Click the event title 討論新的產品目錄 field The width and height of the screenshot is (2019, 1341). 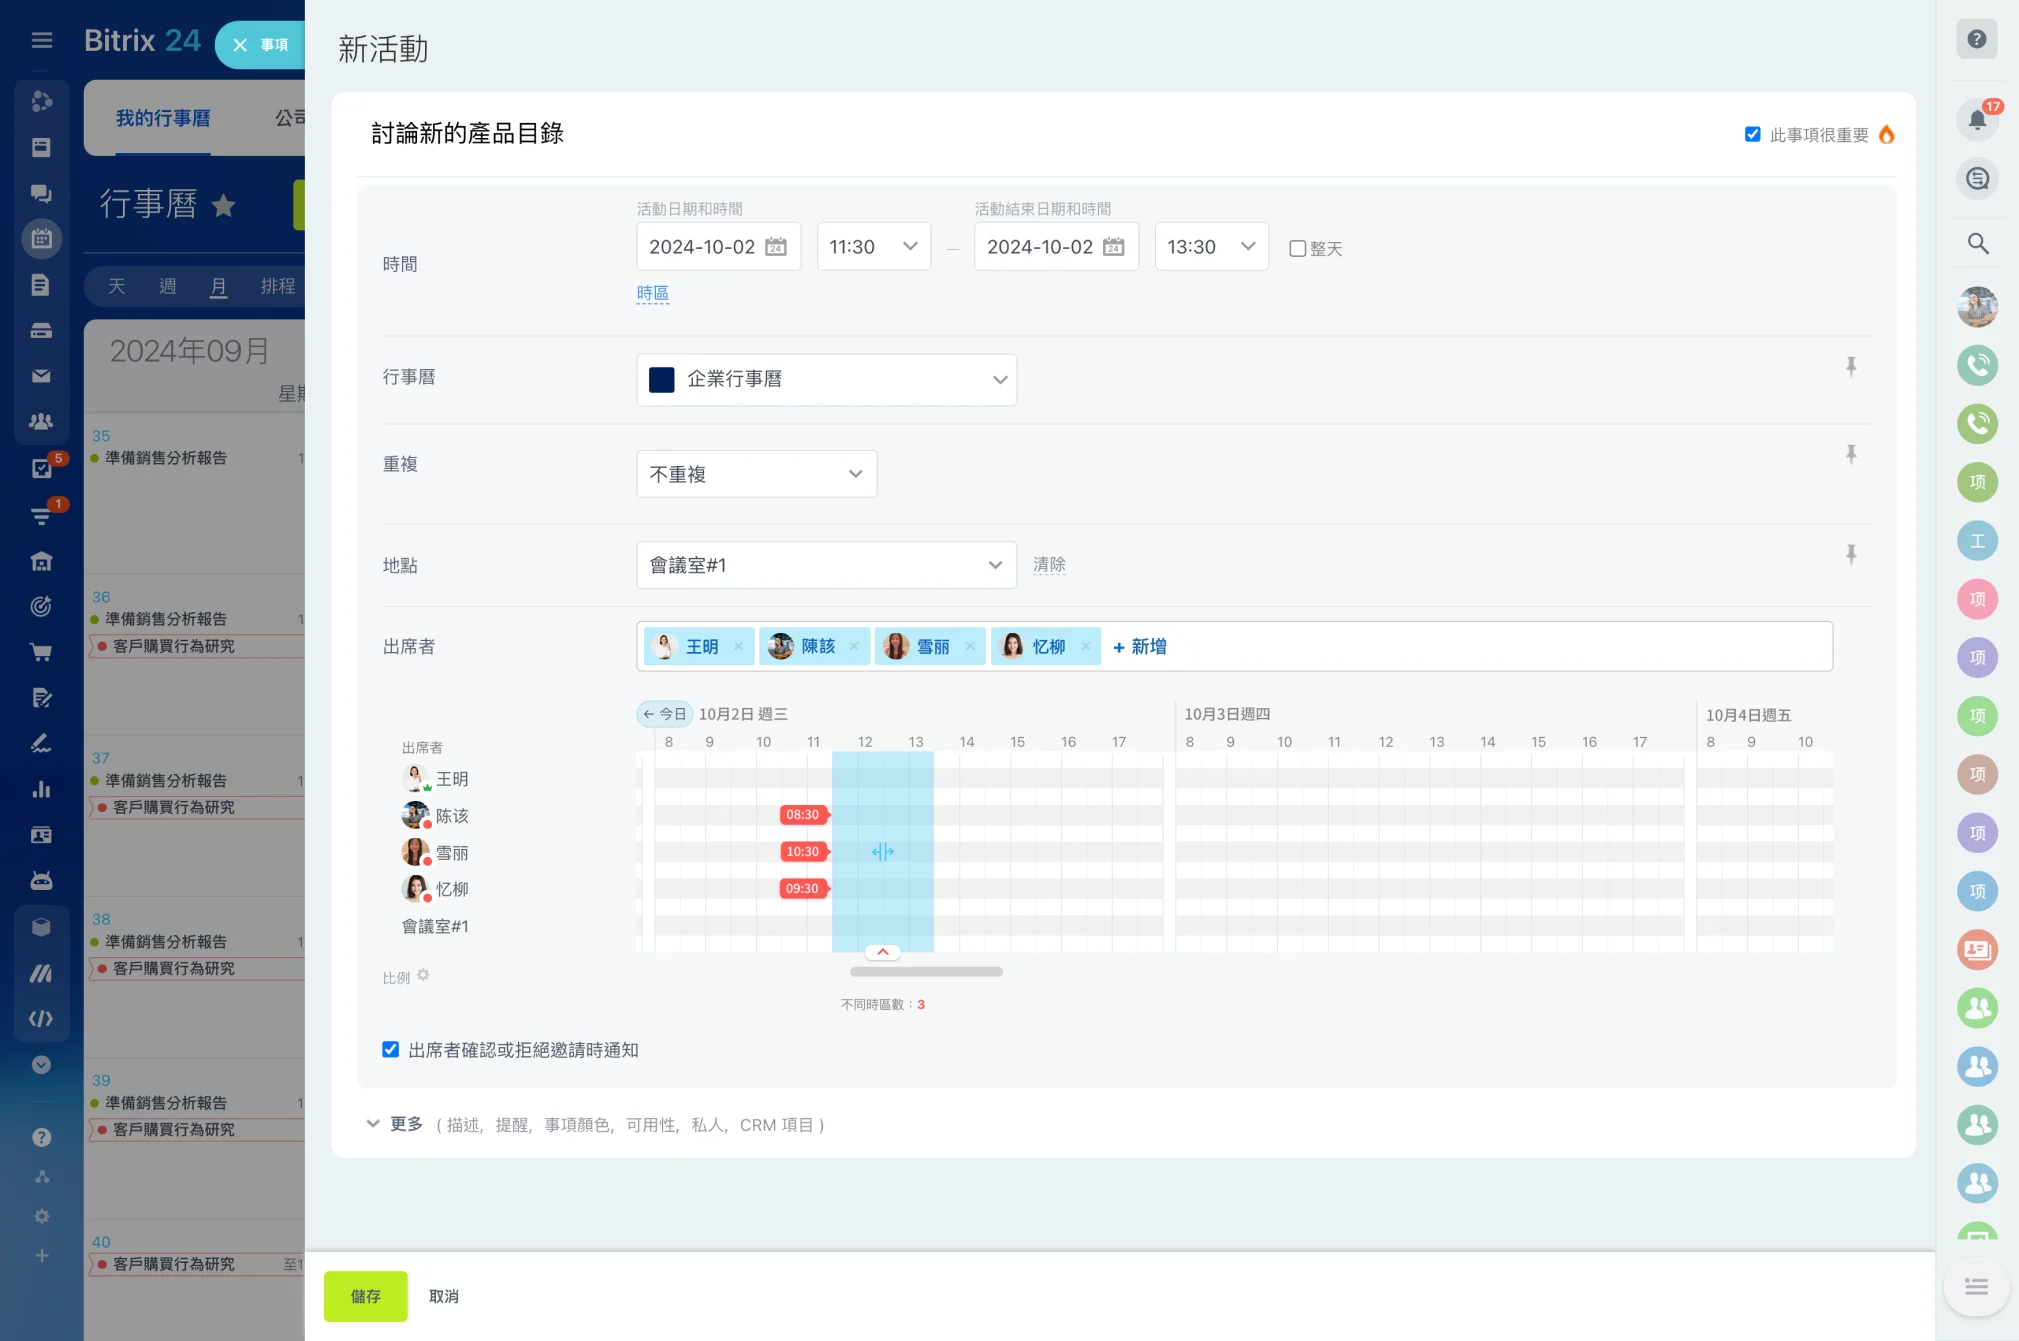tap(467, 134)
